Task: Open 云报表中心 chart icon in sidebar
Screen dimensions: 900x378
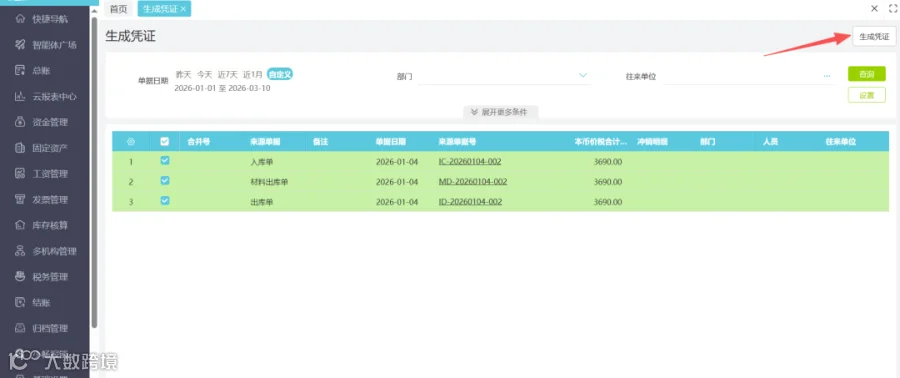Action: click(20, 96)
